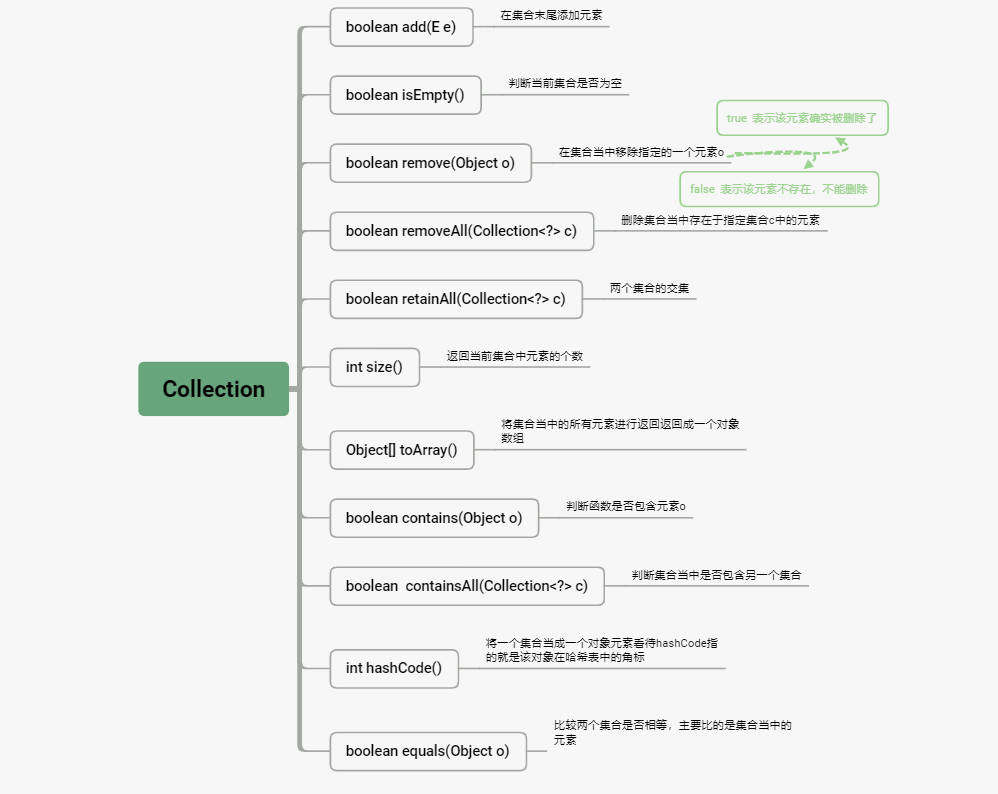Select the int hashCode() node
The width and height of the screenshot is (998, 794).
click(394, 669)
